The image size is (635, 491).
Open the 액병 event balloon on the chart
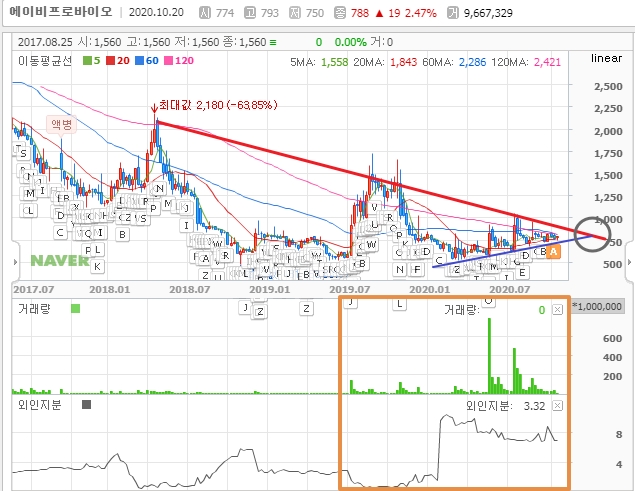coord(61,124)
